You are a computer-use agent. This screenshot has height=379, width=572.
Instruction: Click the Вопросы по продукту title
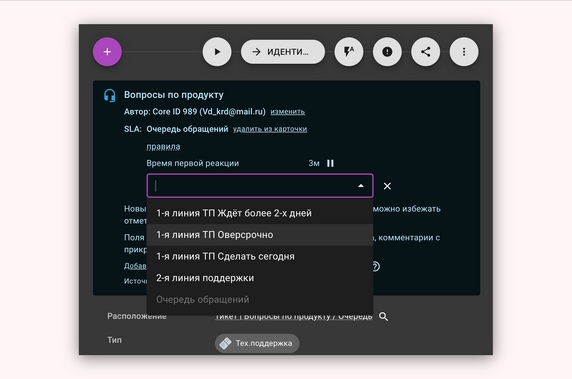point(174,95)
